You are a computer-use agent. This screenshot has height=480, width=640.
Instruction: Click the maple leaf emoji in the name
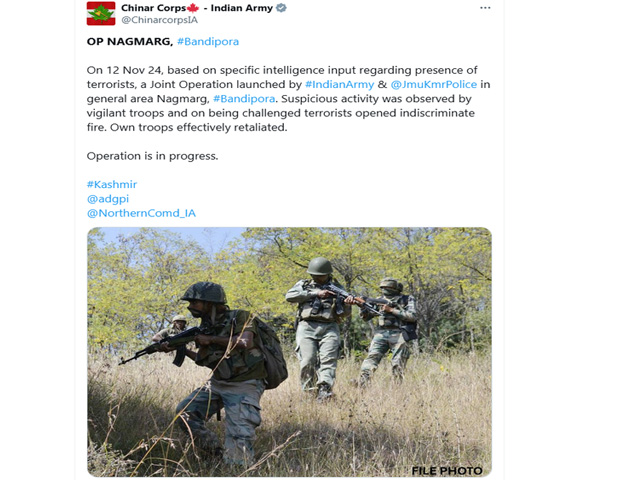coord(193,8)
